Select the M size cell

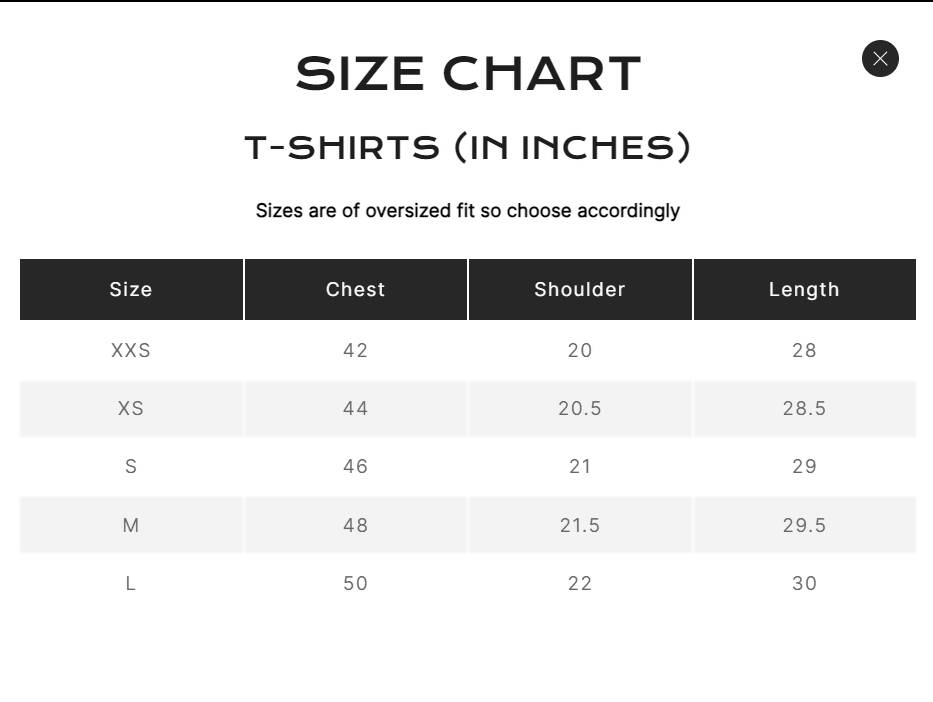(x=132, y=525)
